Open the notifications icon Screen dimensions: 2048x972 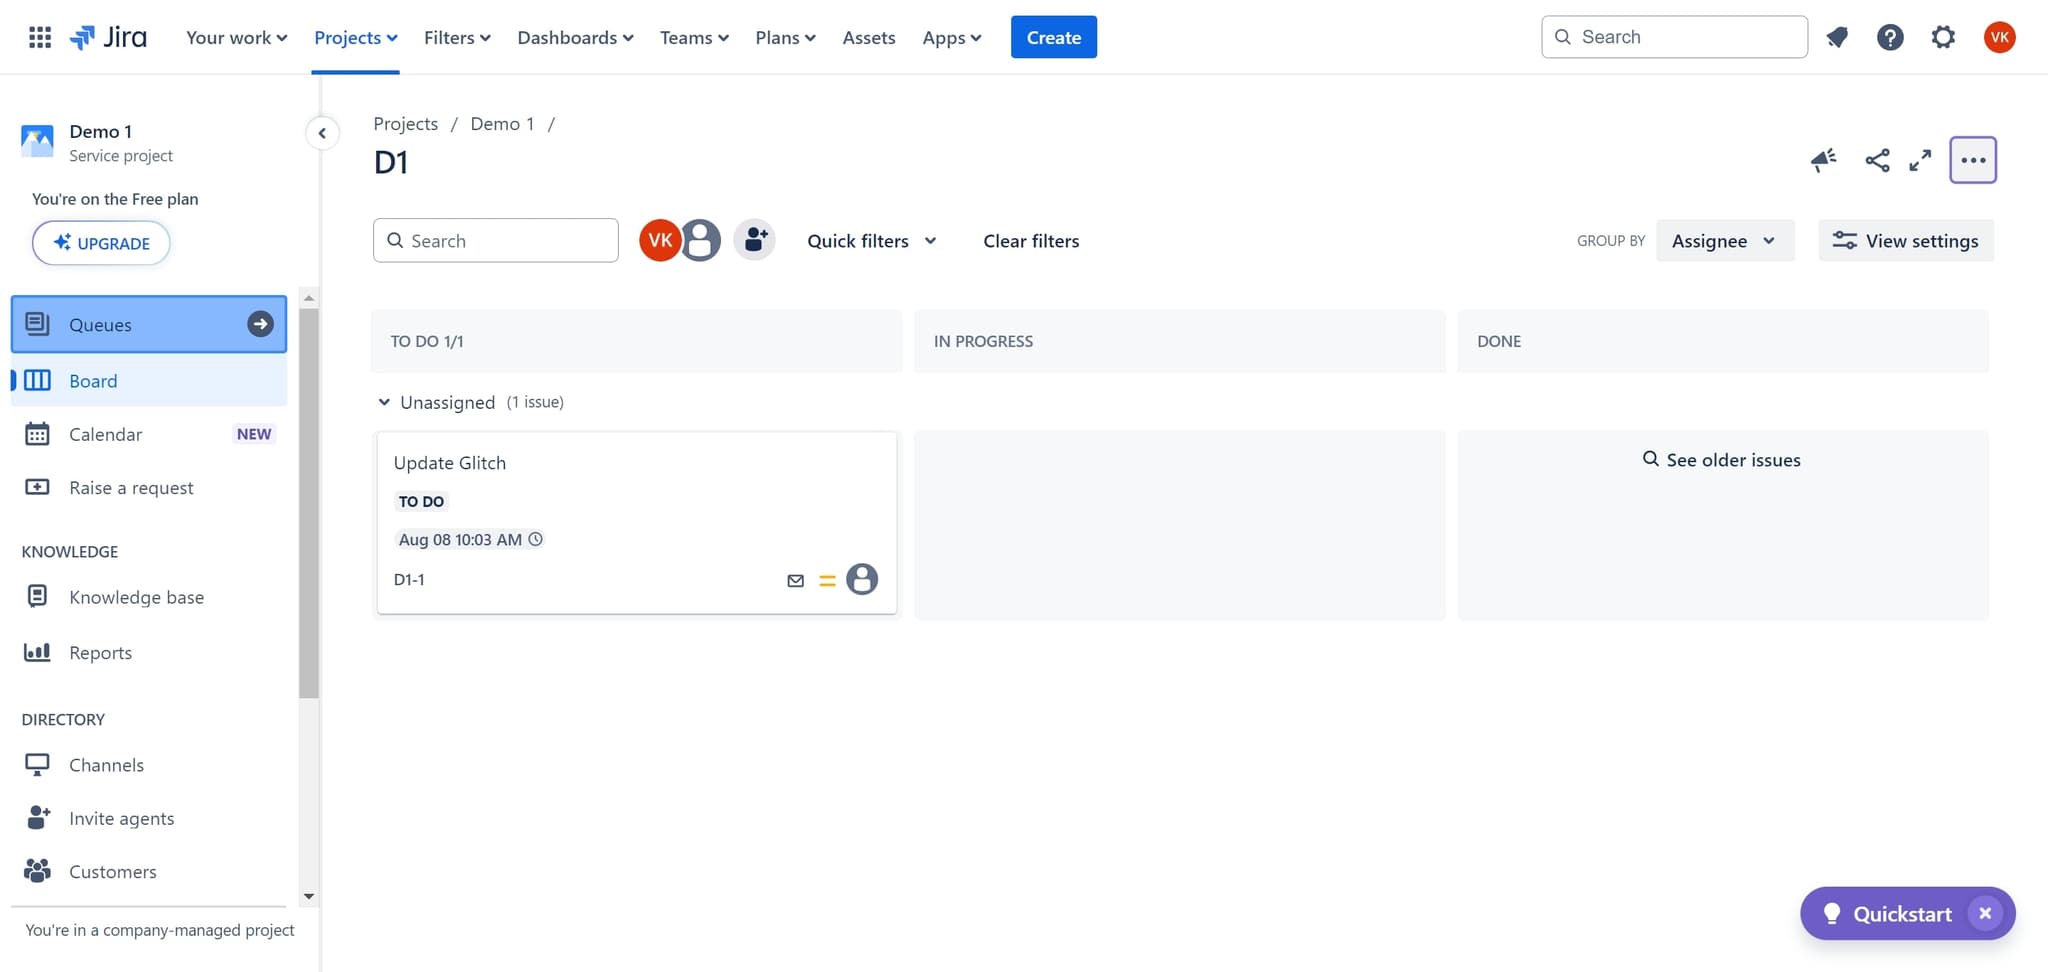(1837, 37)
